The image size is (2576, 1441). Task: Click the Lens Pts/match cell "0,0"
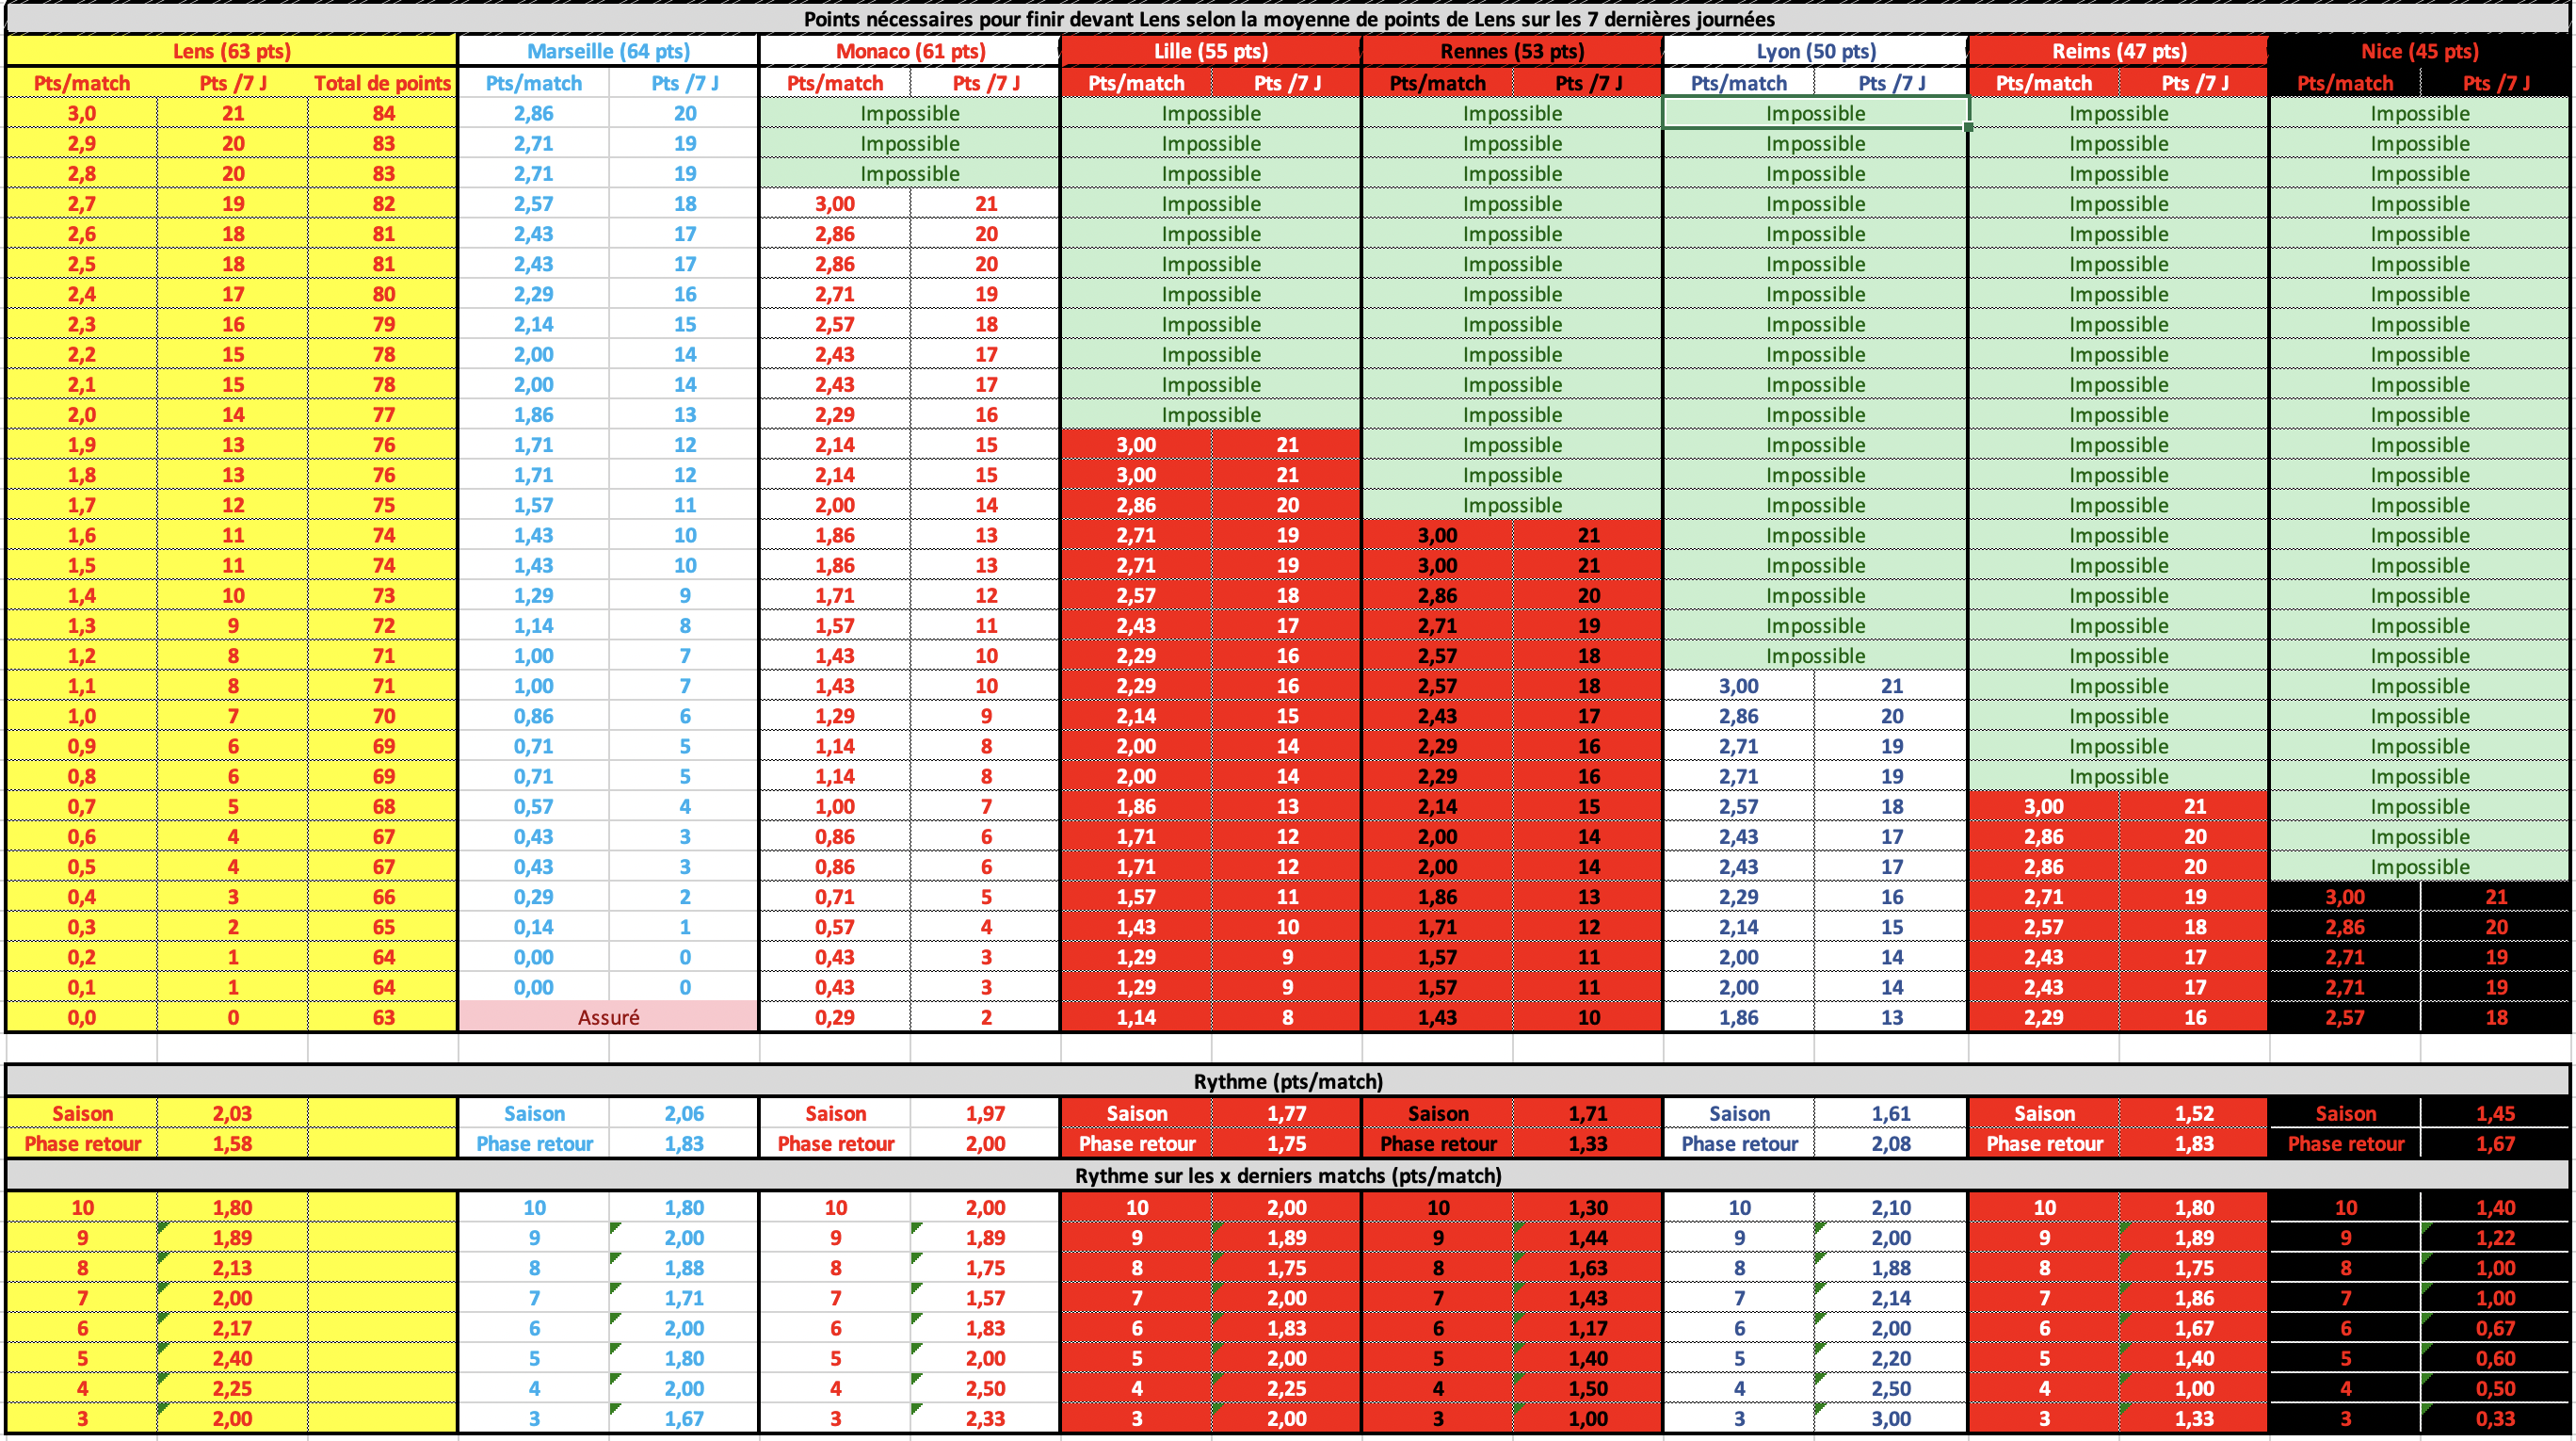[x=82, y=1018]
